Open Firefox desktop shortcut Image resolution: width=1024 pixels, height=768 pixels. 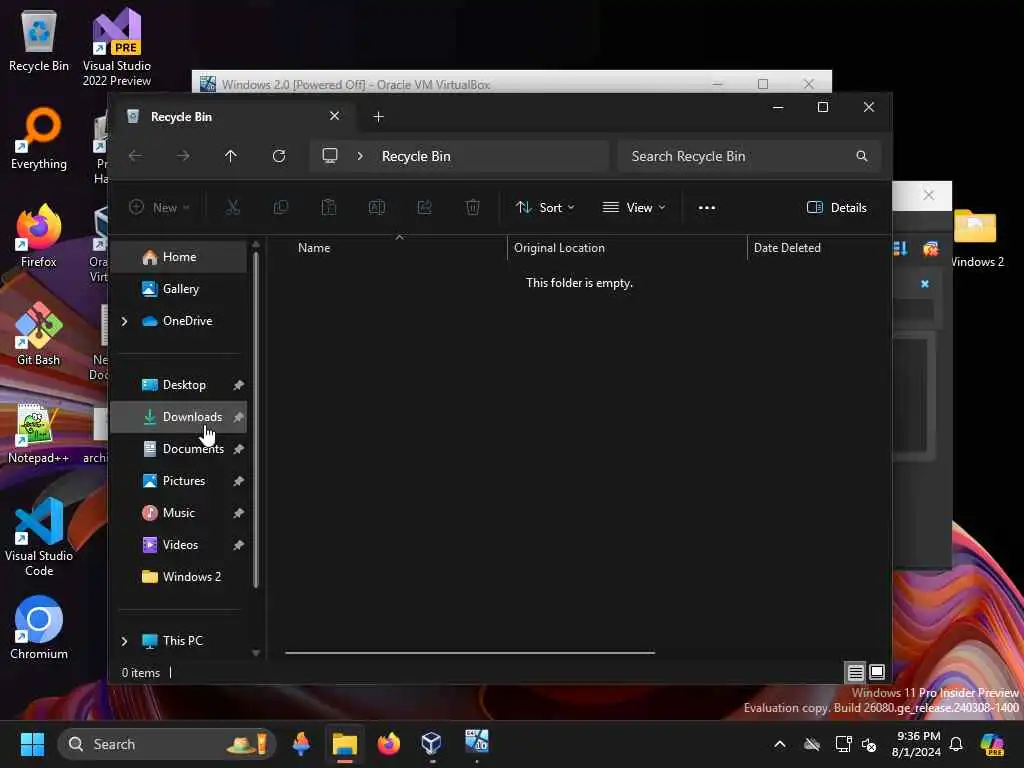point(39,236)
